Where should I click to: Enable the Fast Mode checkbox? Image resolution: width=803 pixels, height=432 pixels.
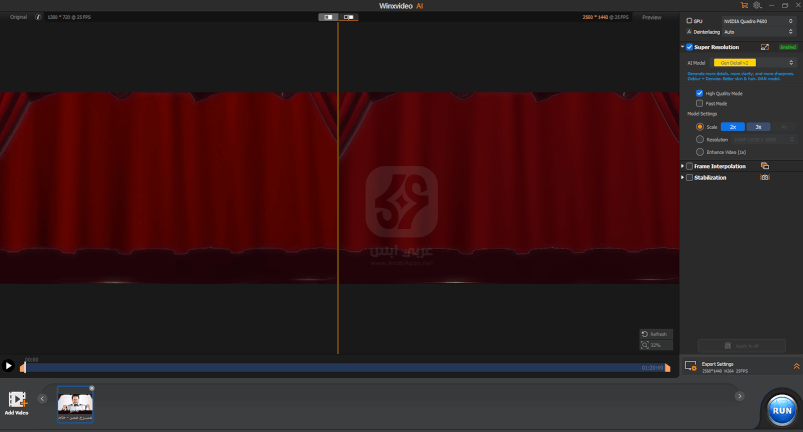[699, 103]
